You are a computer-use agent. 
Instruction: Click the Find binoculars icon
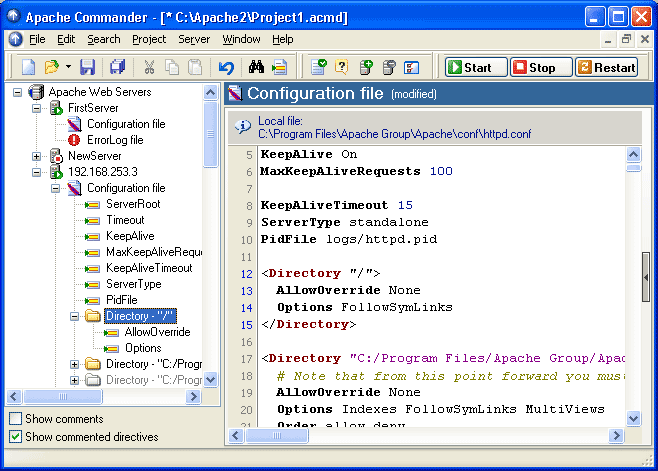coord(256,67)
